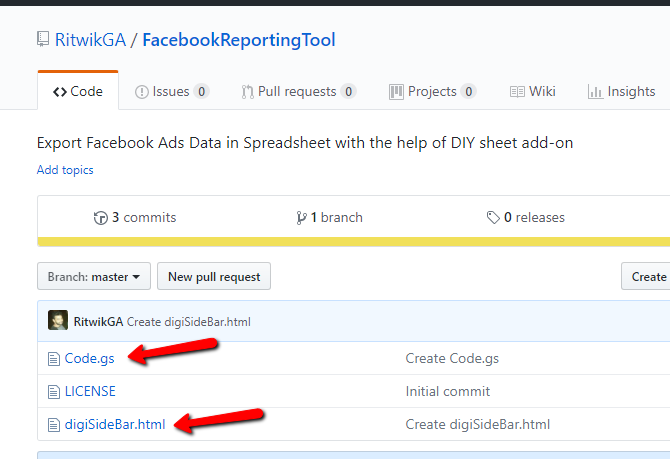Click the yellow language bar
Viewport: 670px width, 459px height.
coord(354,242)
